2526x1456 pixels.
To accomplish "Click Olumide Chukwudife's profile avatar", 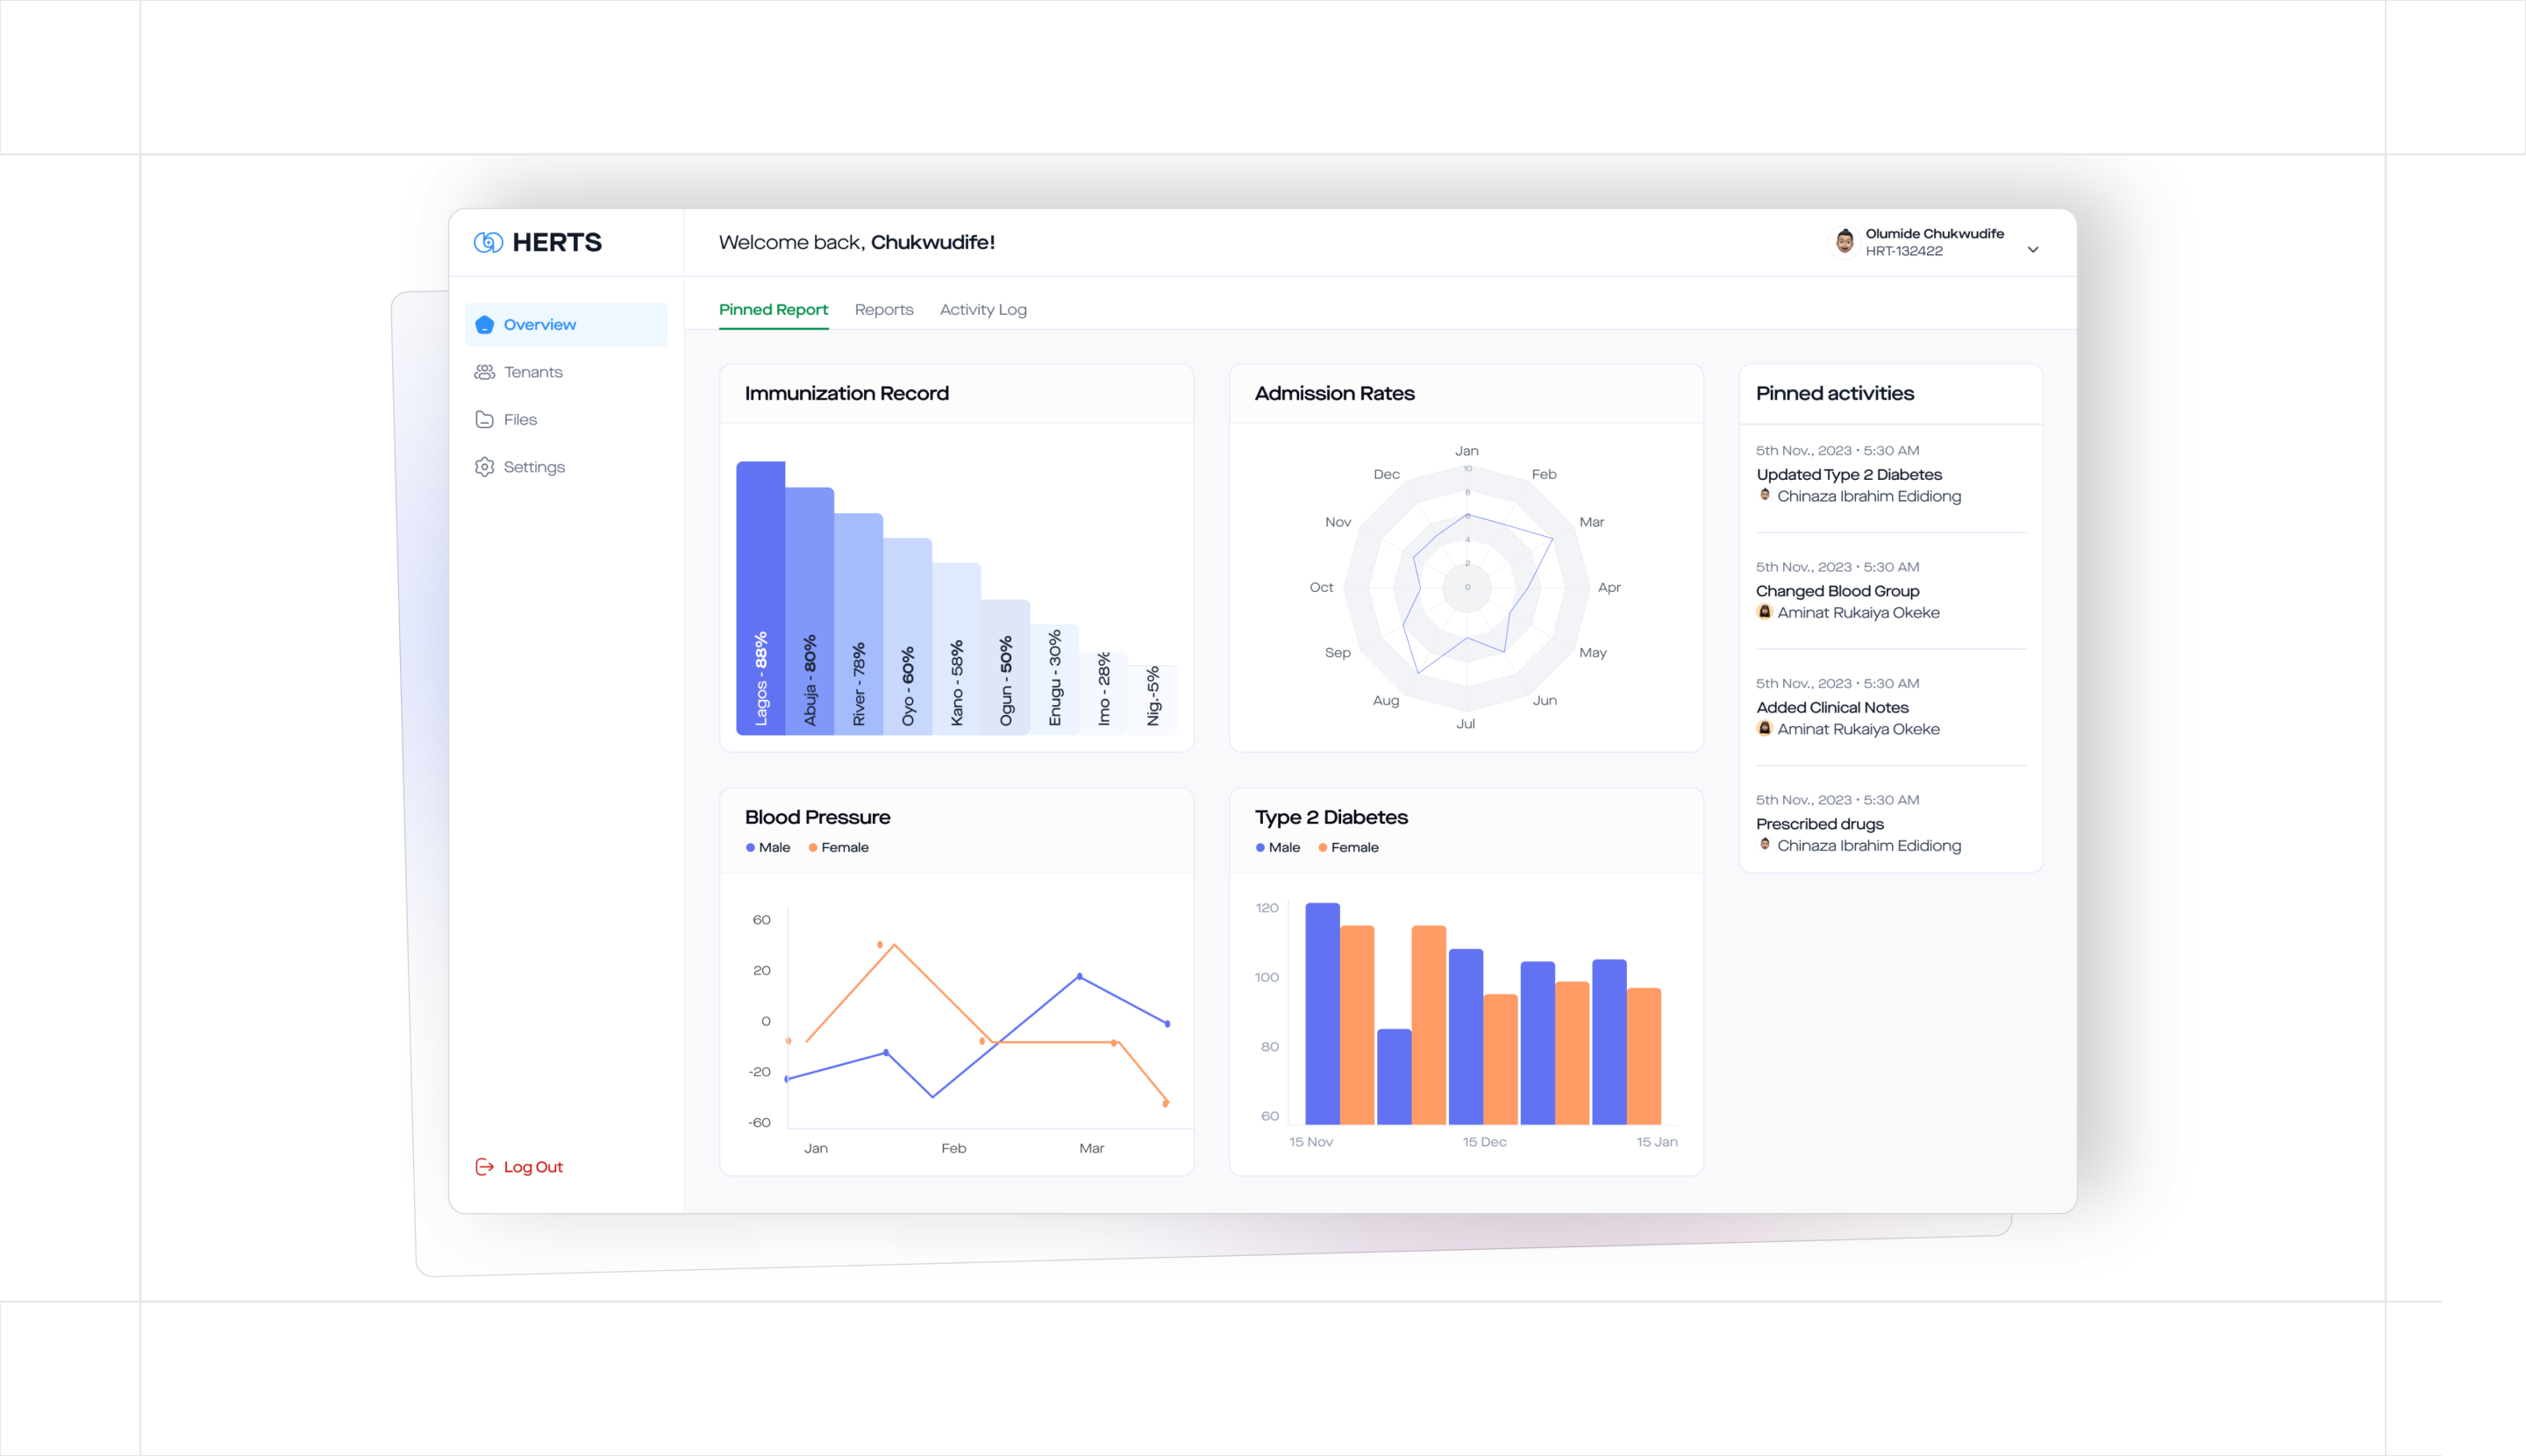I will tap(1845, 241).
